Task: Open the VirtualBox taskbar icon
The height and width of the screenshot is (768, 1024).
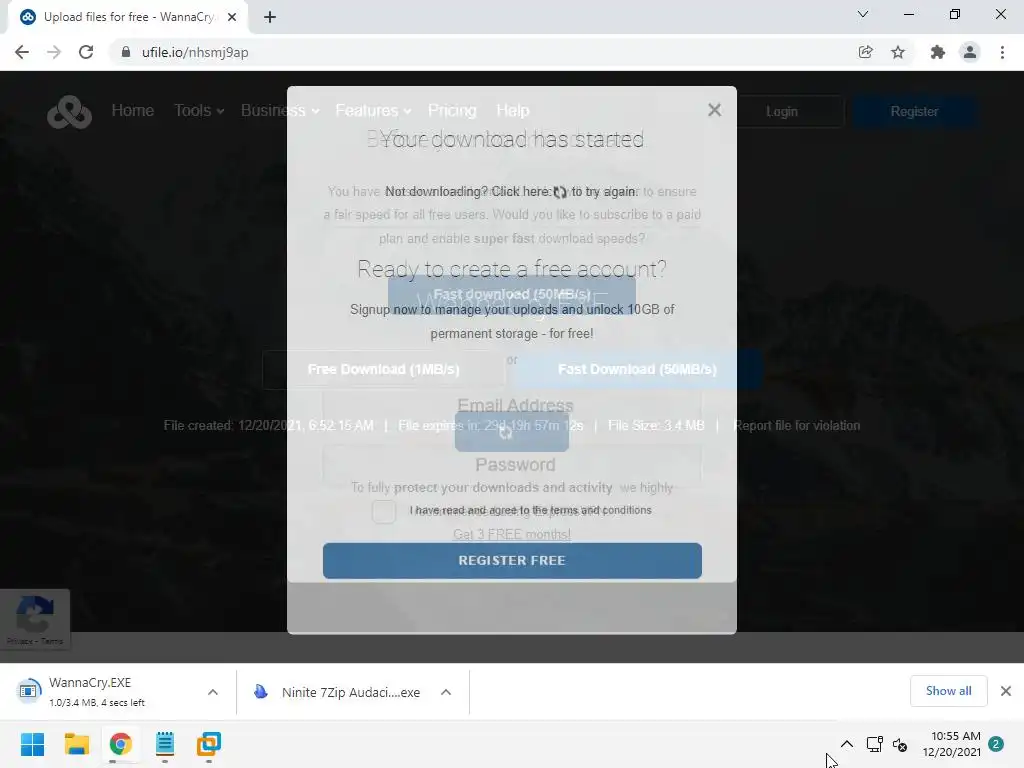Action: pos(209,744)
